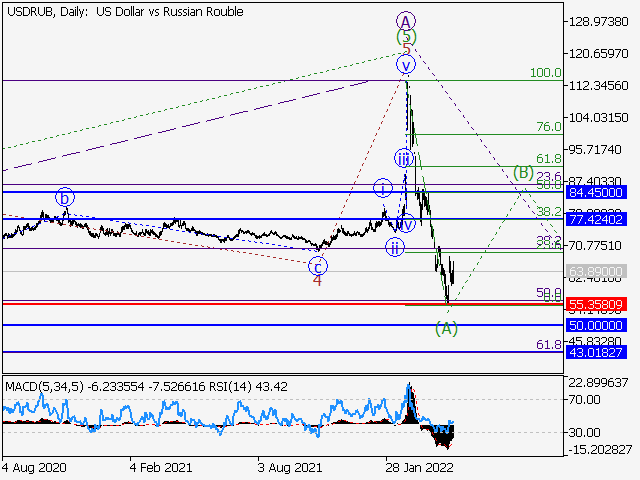
Task: Click the blue 43.01827 price level tag
Action: 596,352
